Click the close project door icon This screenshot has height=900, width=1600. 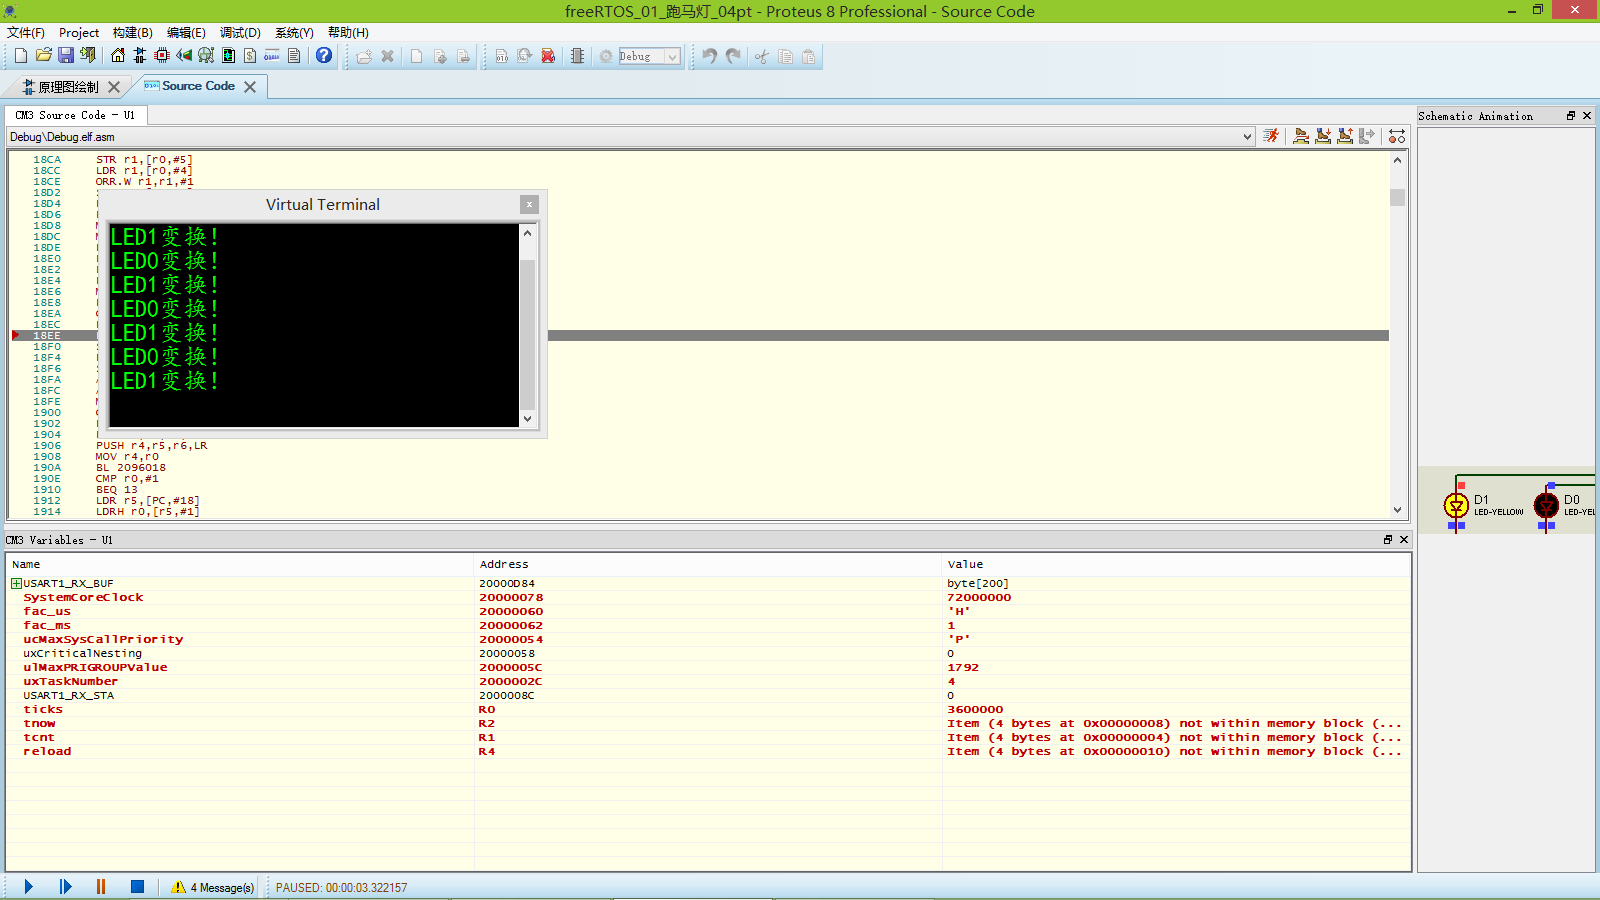[x=88, y=56]
